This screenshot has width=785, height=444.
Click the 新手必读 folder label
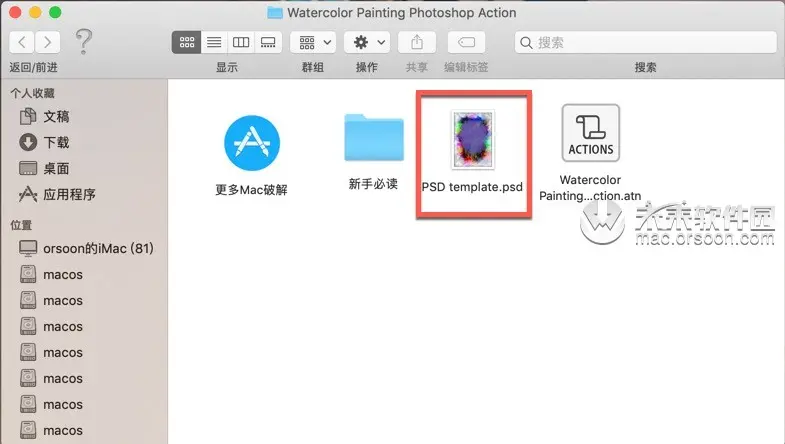[373, 184]
